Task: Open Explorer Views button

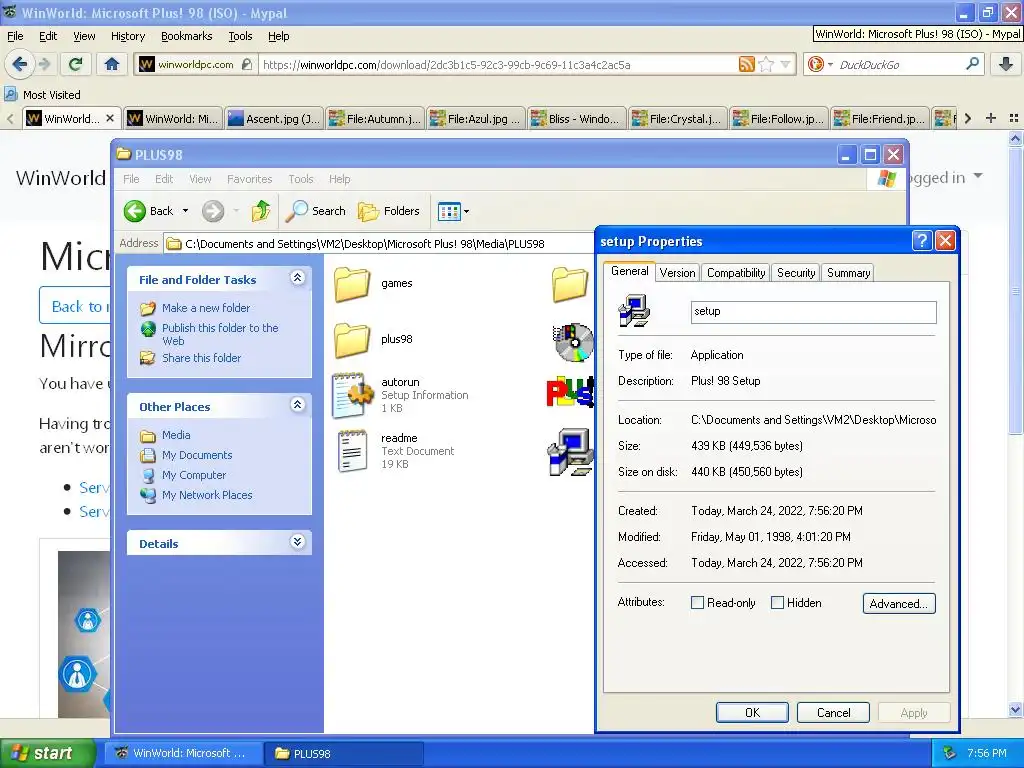Action: (x=449, y=211)
